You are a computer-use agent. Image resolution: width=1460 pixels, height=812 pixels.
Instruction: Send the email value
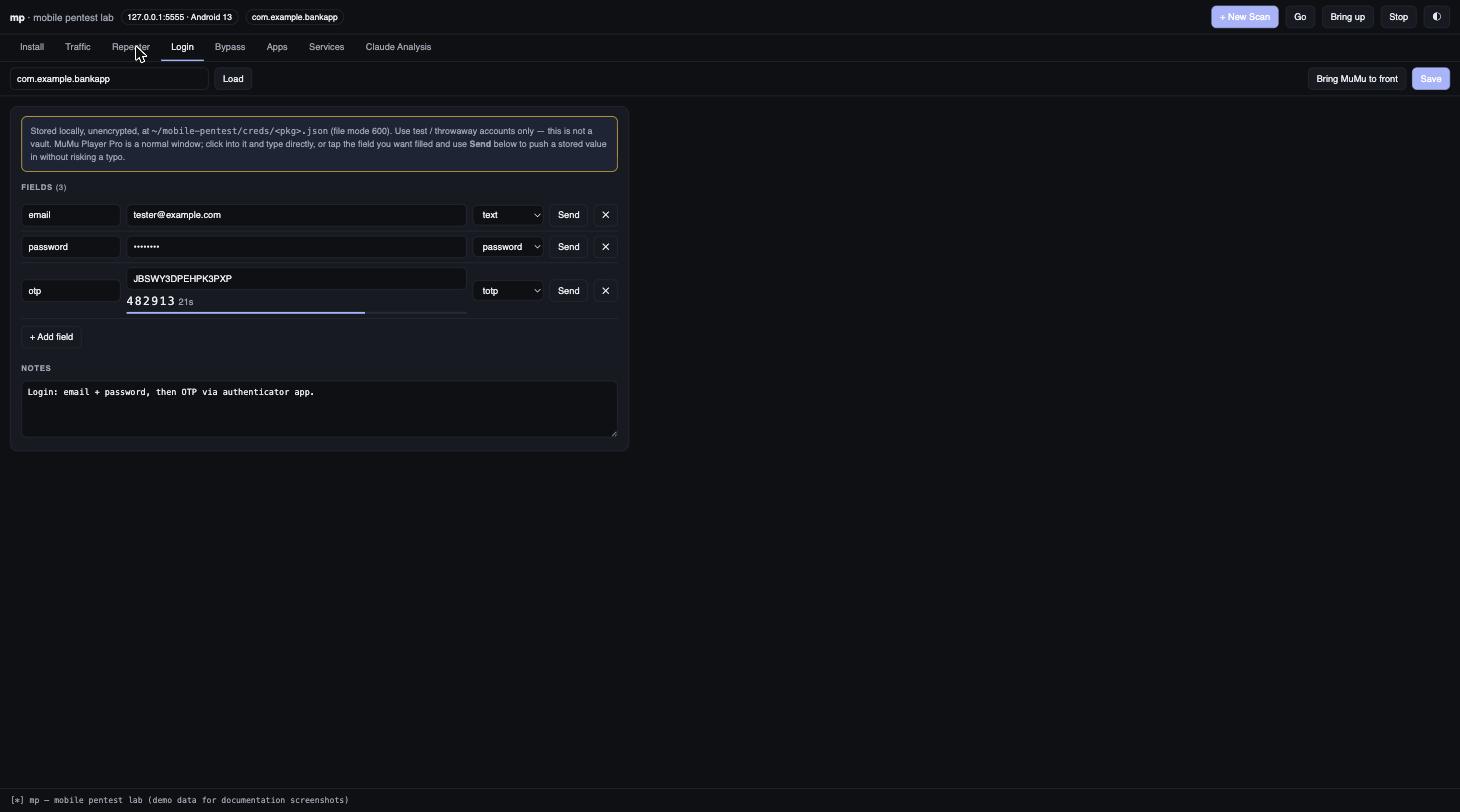(568, 215)
